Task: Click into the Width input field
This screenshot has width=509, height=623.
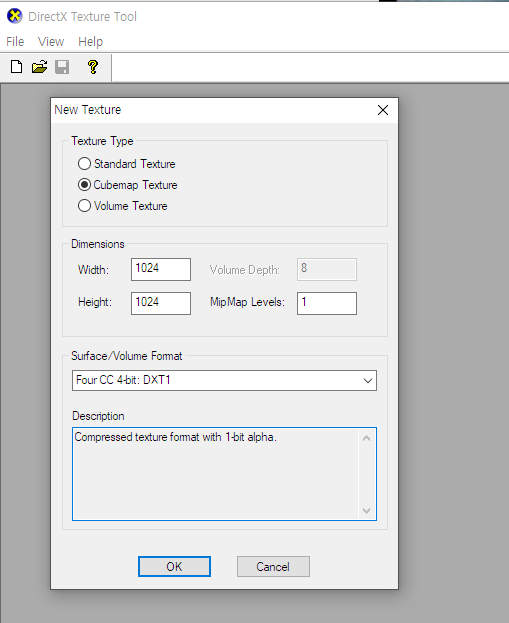Action: point(161,269)
